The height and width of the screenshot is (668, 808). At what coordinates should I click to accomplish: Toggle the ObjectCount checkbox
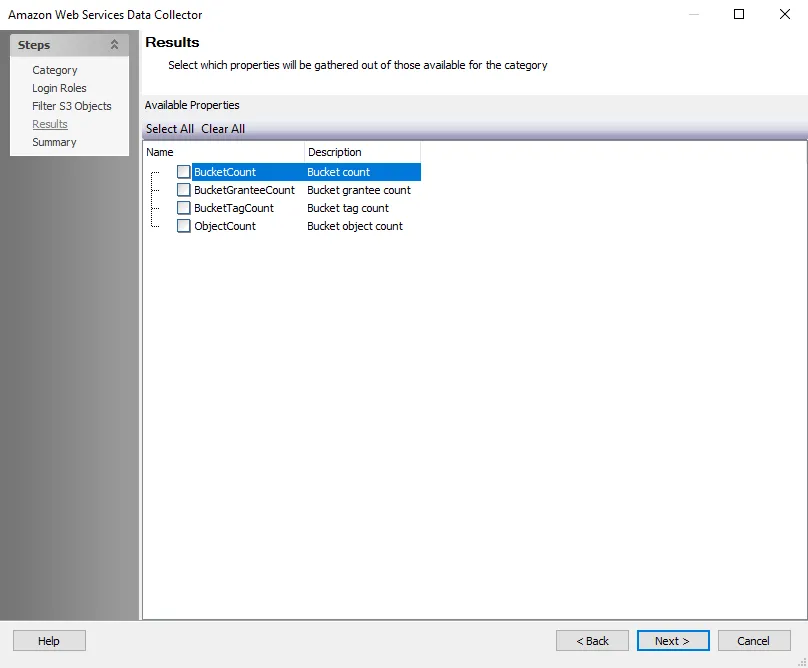tap(183, 226)
